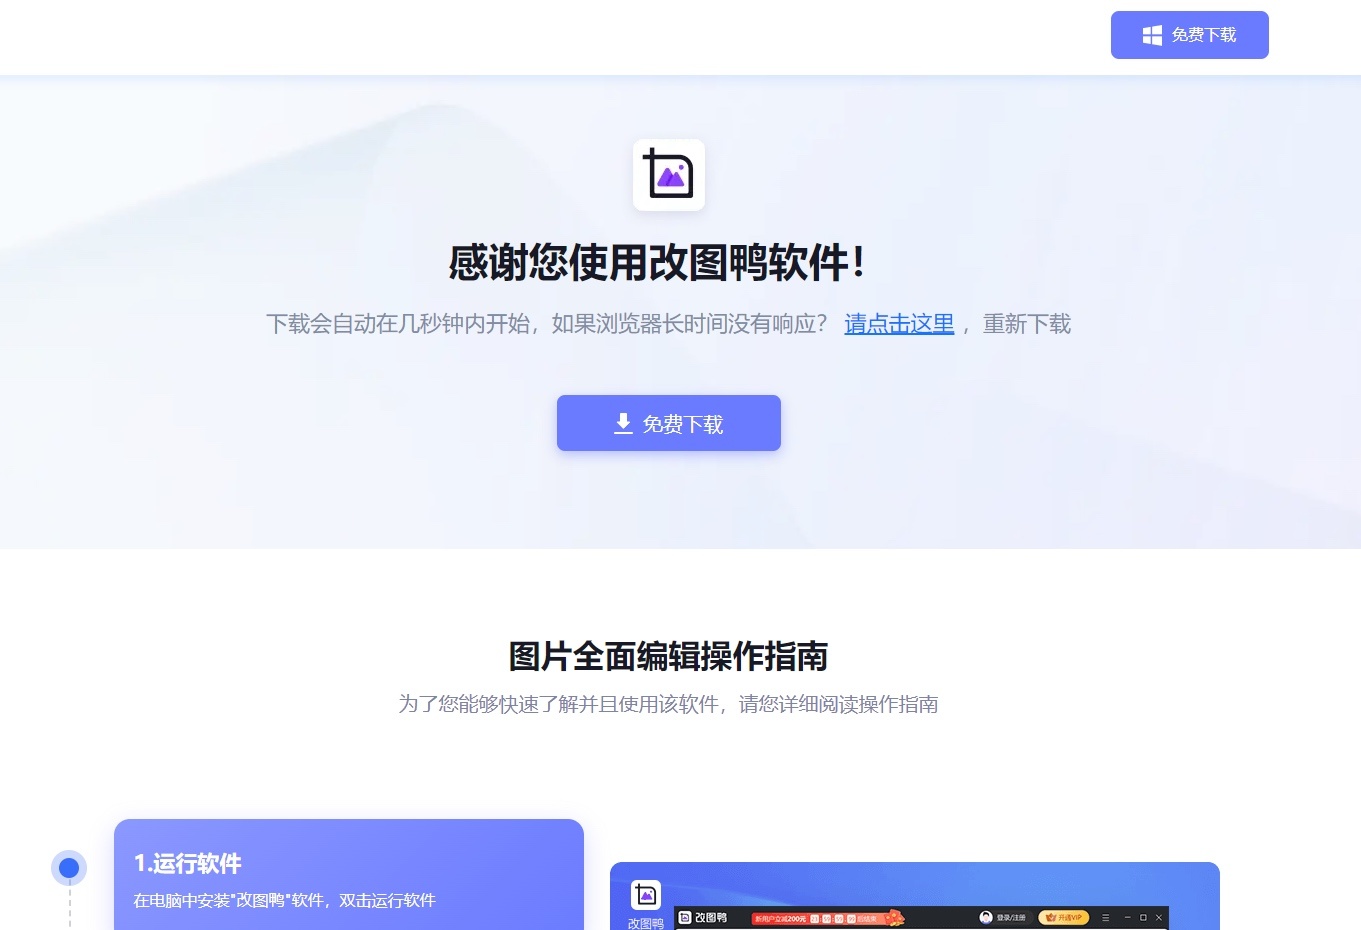Viewport: 1361px width, 930px height.
Task: Click the 改图鸭 app logo above the heading
Action: pyautogui.click(x=669, y=175)
